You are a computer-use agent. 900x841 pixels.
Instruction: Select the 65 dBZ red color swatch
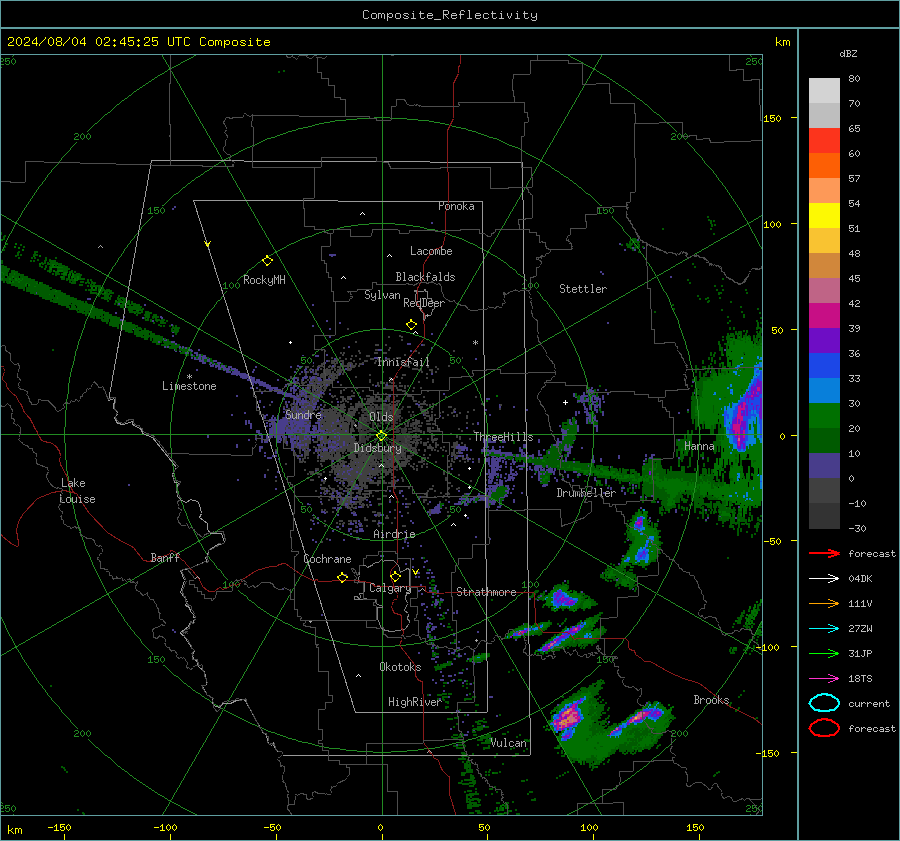824,141
